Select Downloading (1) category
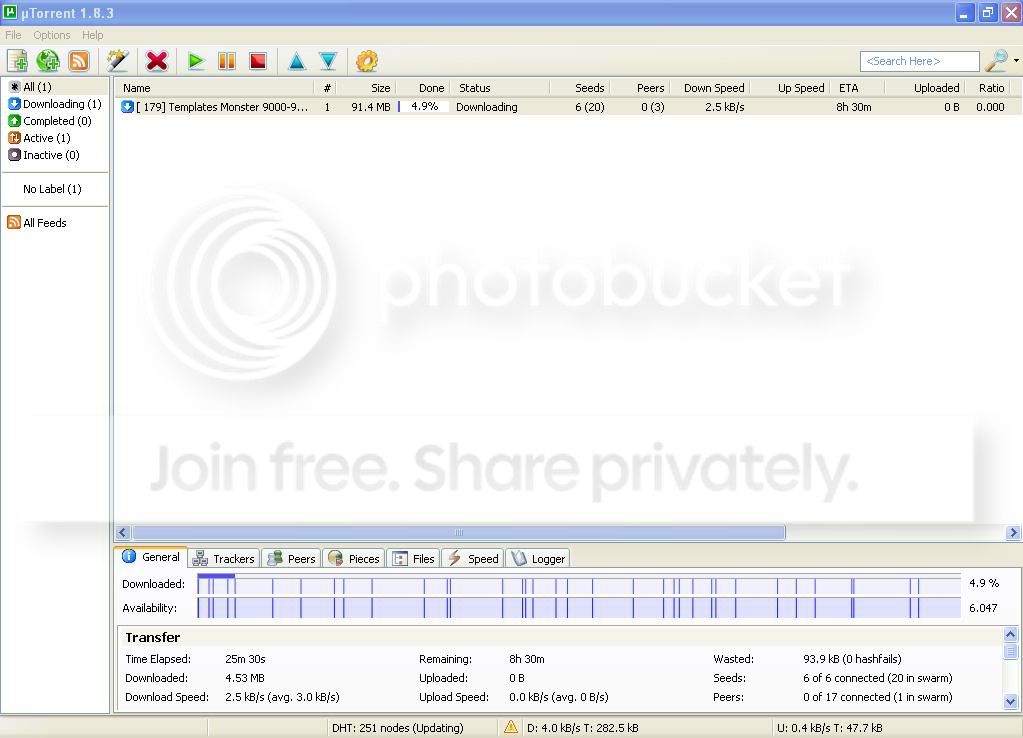The width and height of the screenshot is (1023, 738). (x=55, y=104)
